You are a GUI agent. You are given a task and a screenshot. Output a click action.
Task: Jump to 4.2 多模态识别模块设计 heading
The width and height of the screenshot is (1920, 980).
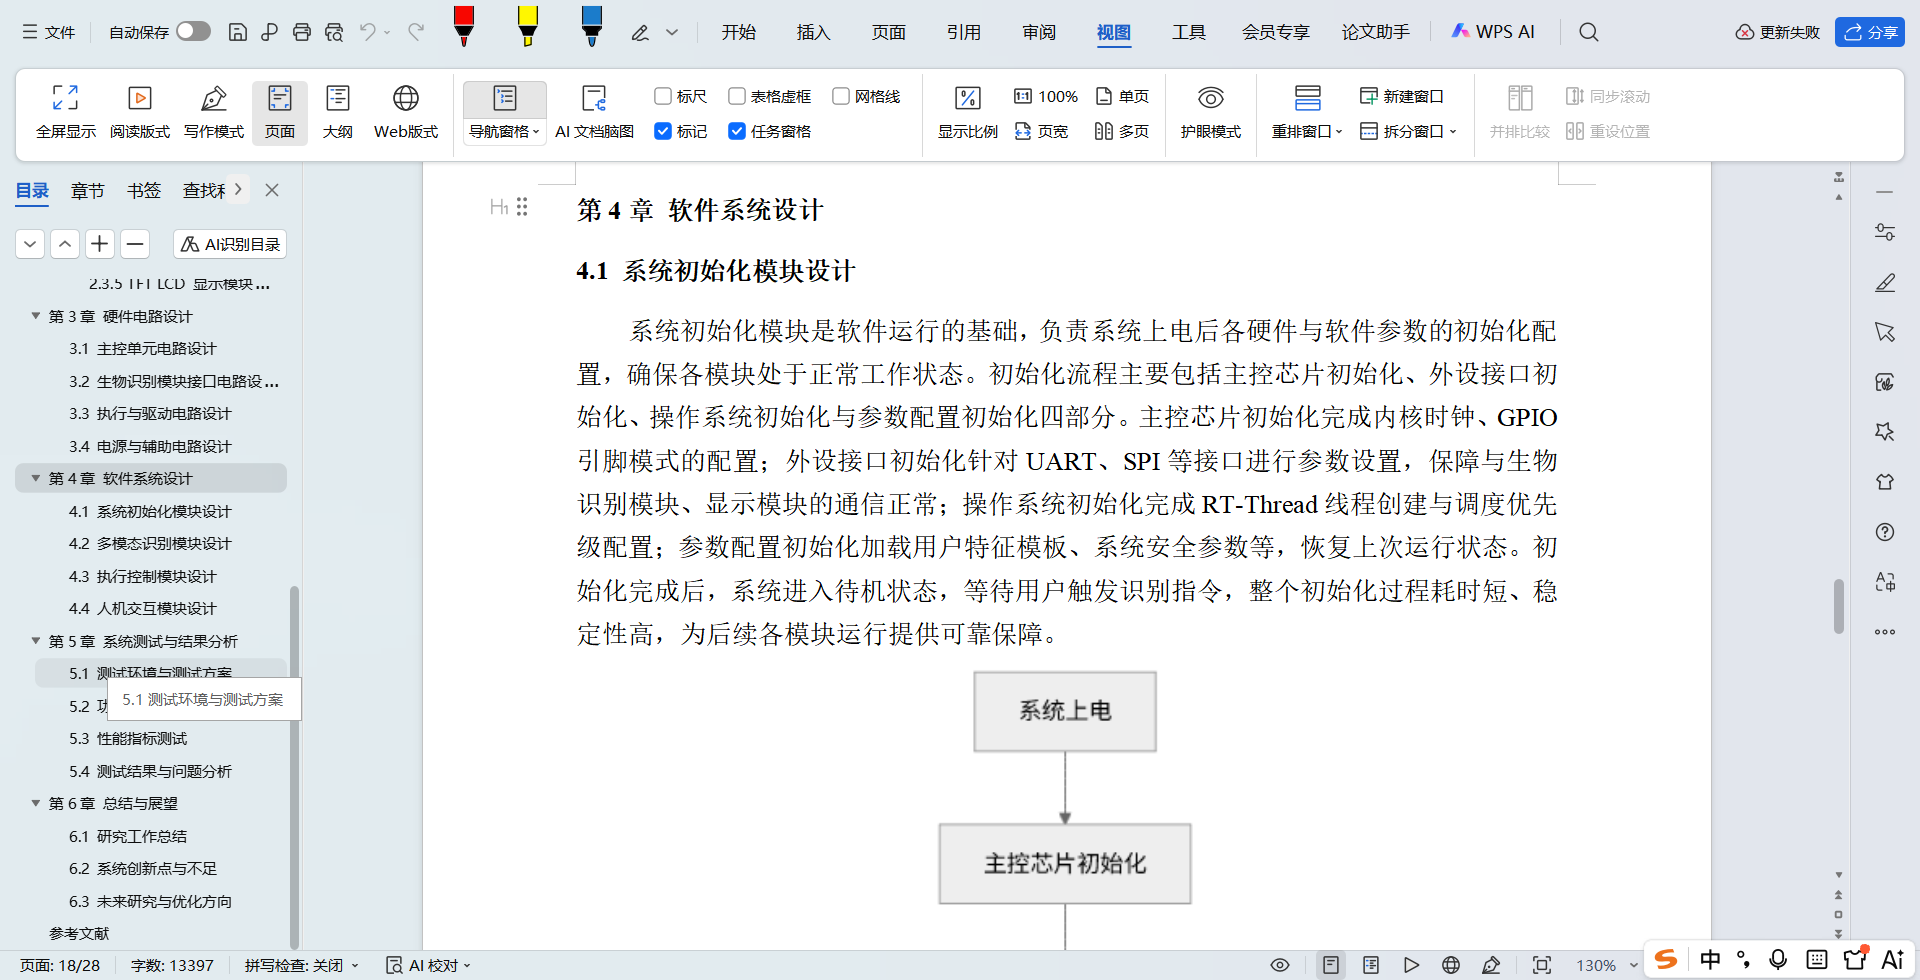(150, 543)
